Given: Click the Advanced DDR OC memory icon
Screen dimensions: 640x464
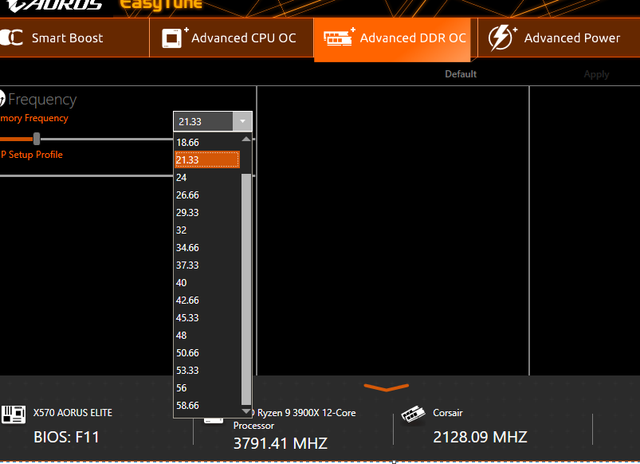Looking at the screenshot, I should coord(338,38).
